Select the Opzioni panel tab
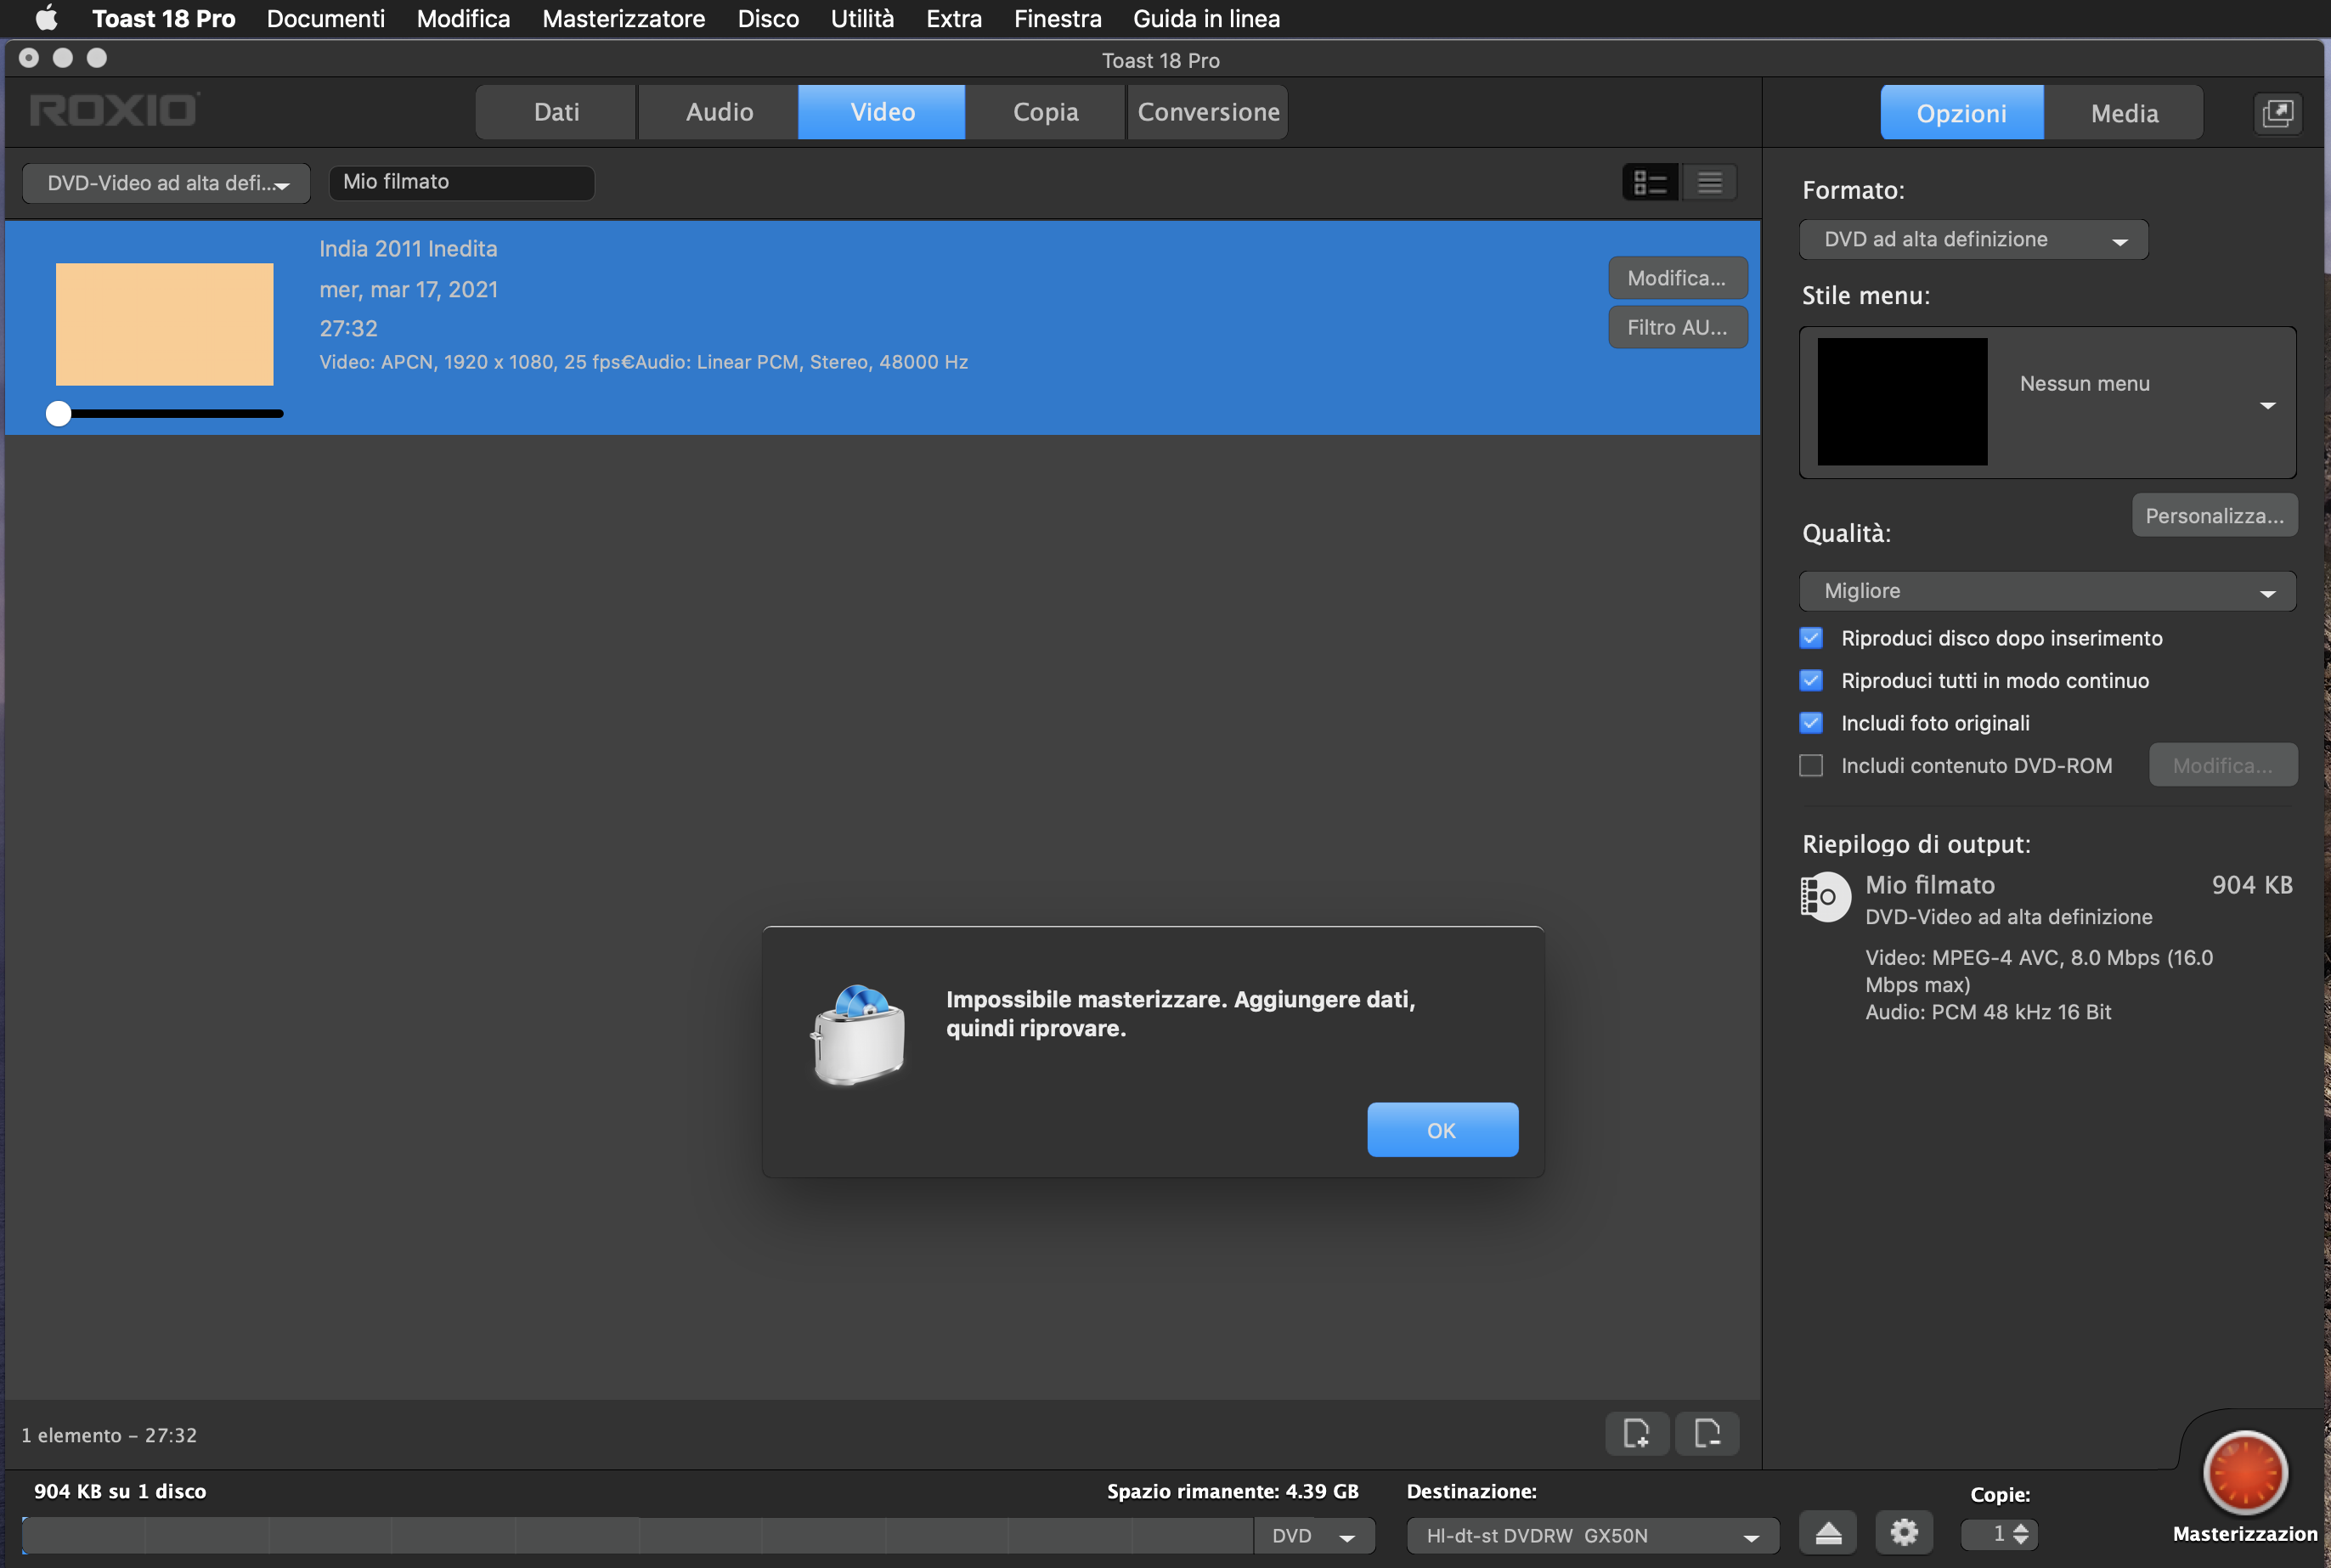The width and height of the screenshot is (2331, 1568). (x=1961, y=113)
